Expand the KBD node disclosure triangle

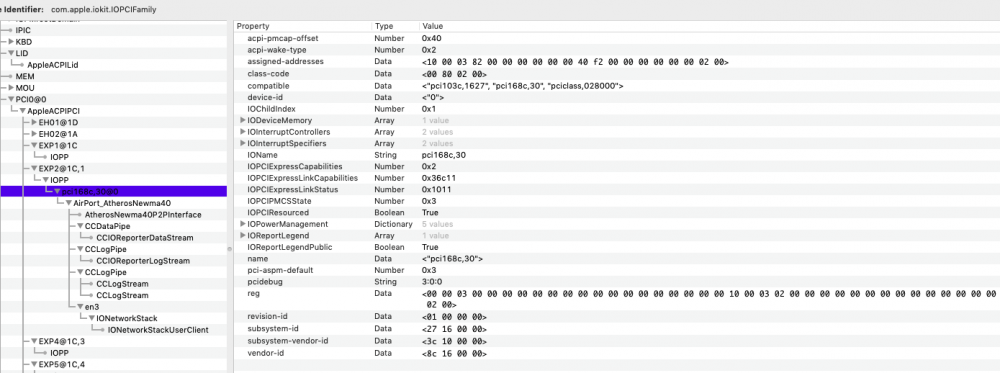(x=11, y=41)
